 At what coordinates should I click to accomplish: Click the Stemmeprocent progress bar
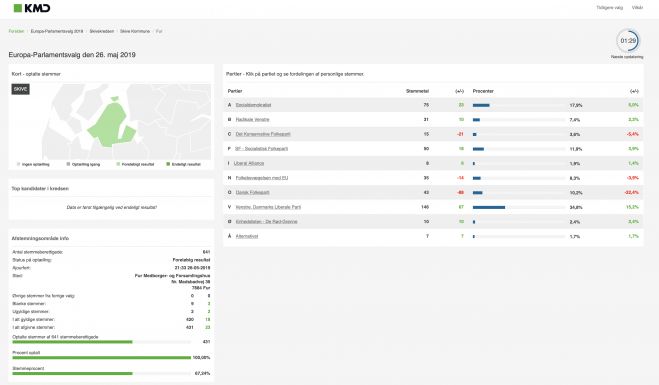[101, 373]
